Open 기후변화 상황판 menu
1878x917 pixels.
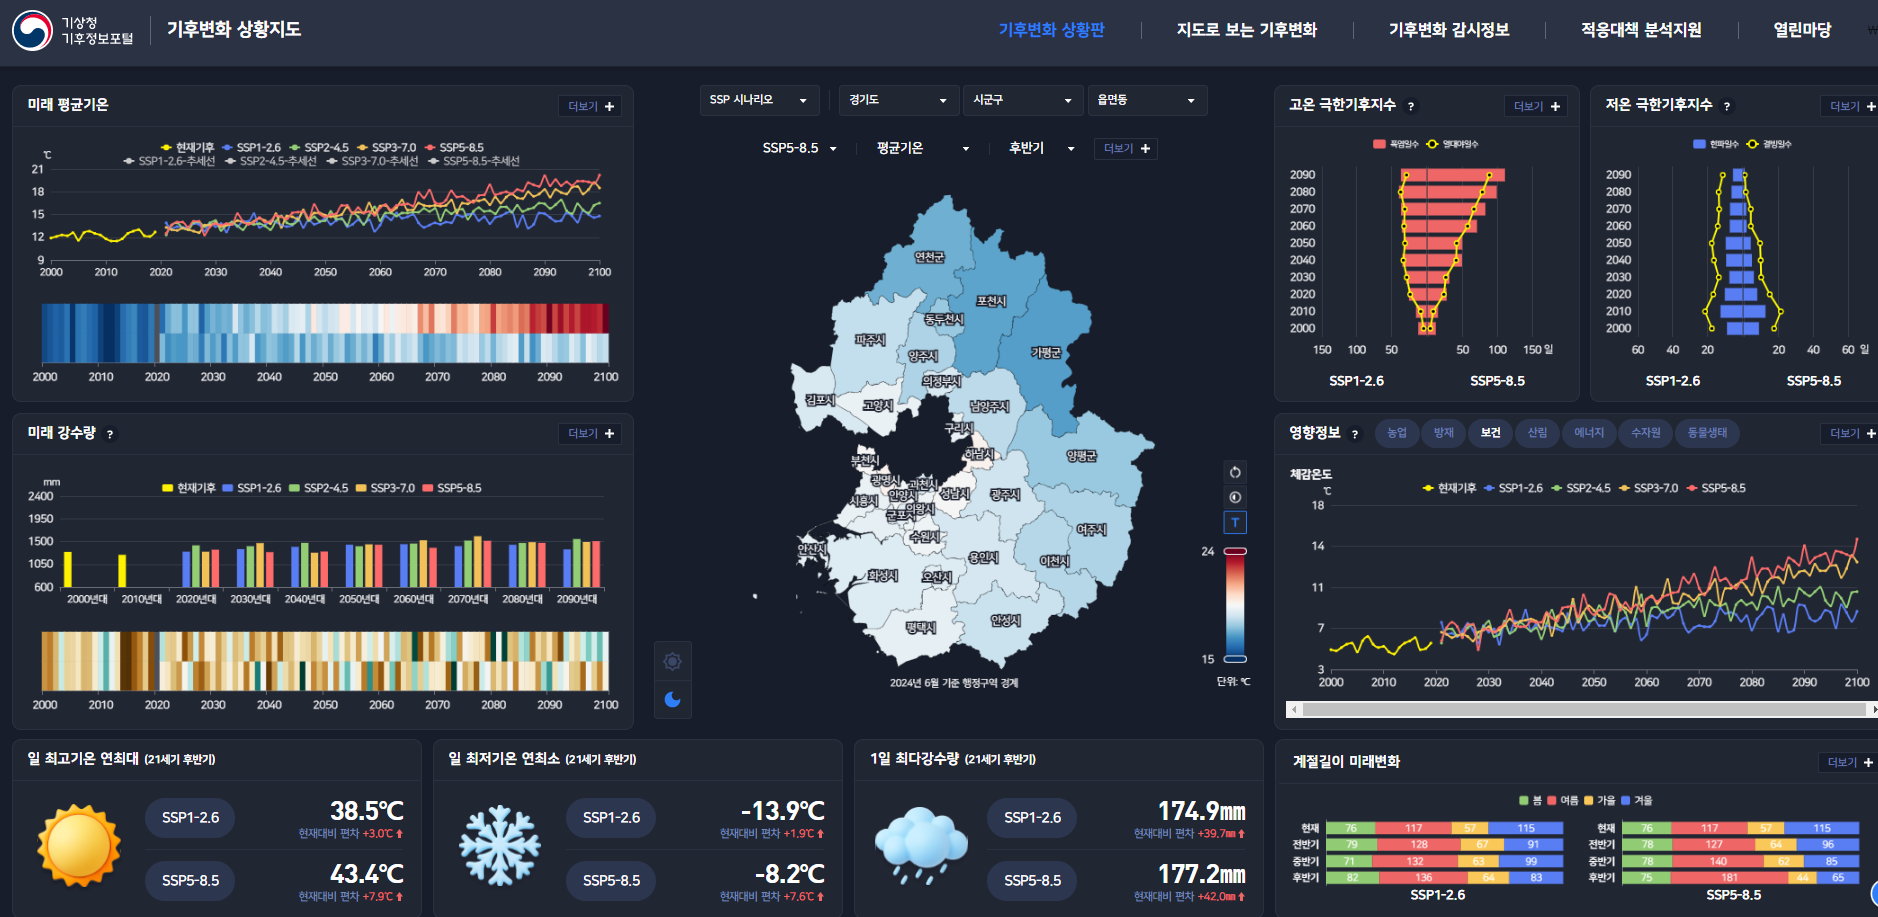point(1051,30)
